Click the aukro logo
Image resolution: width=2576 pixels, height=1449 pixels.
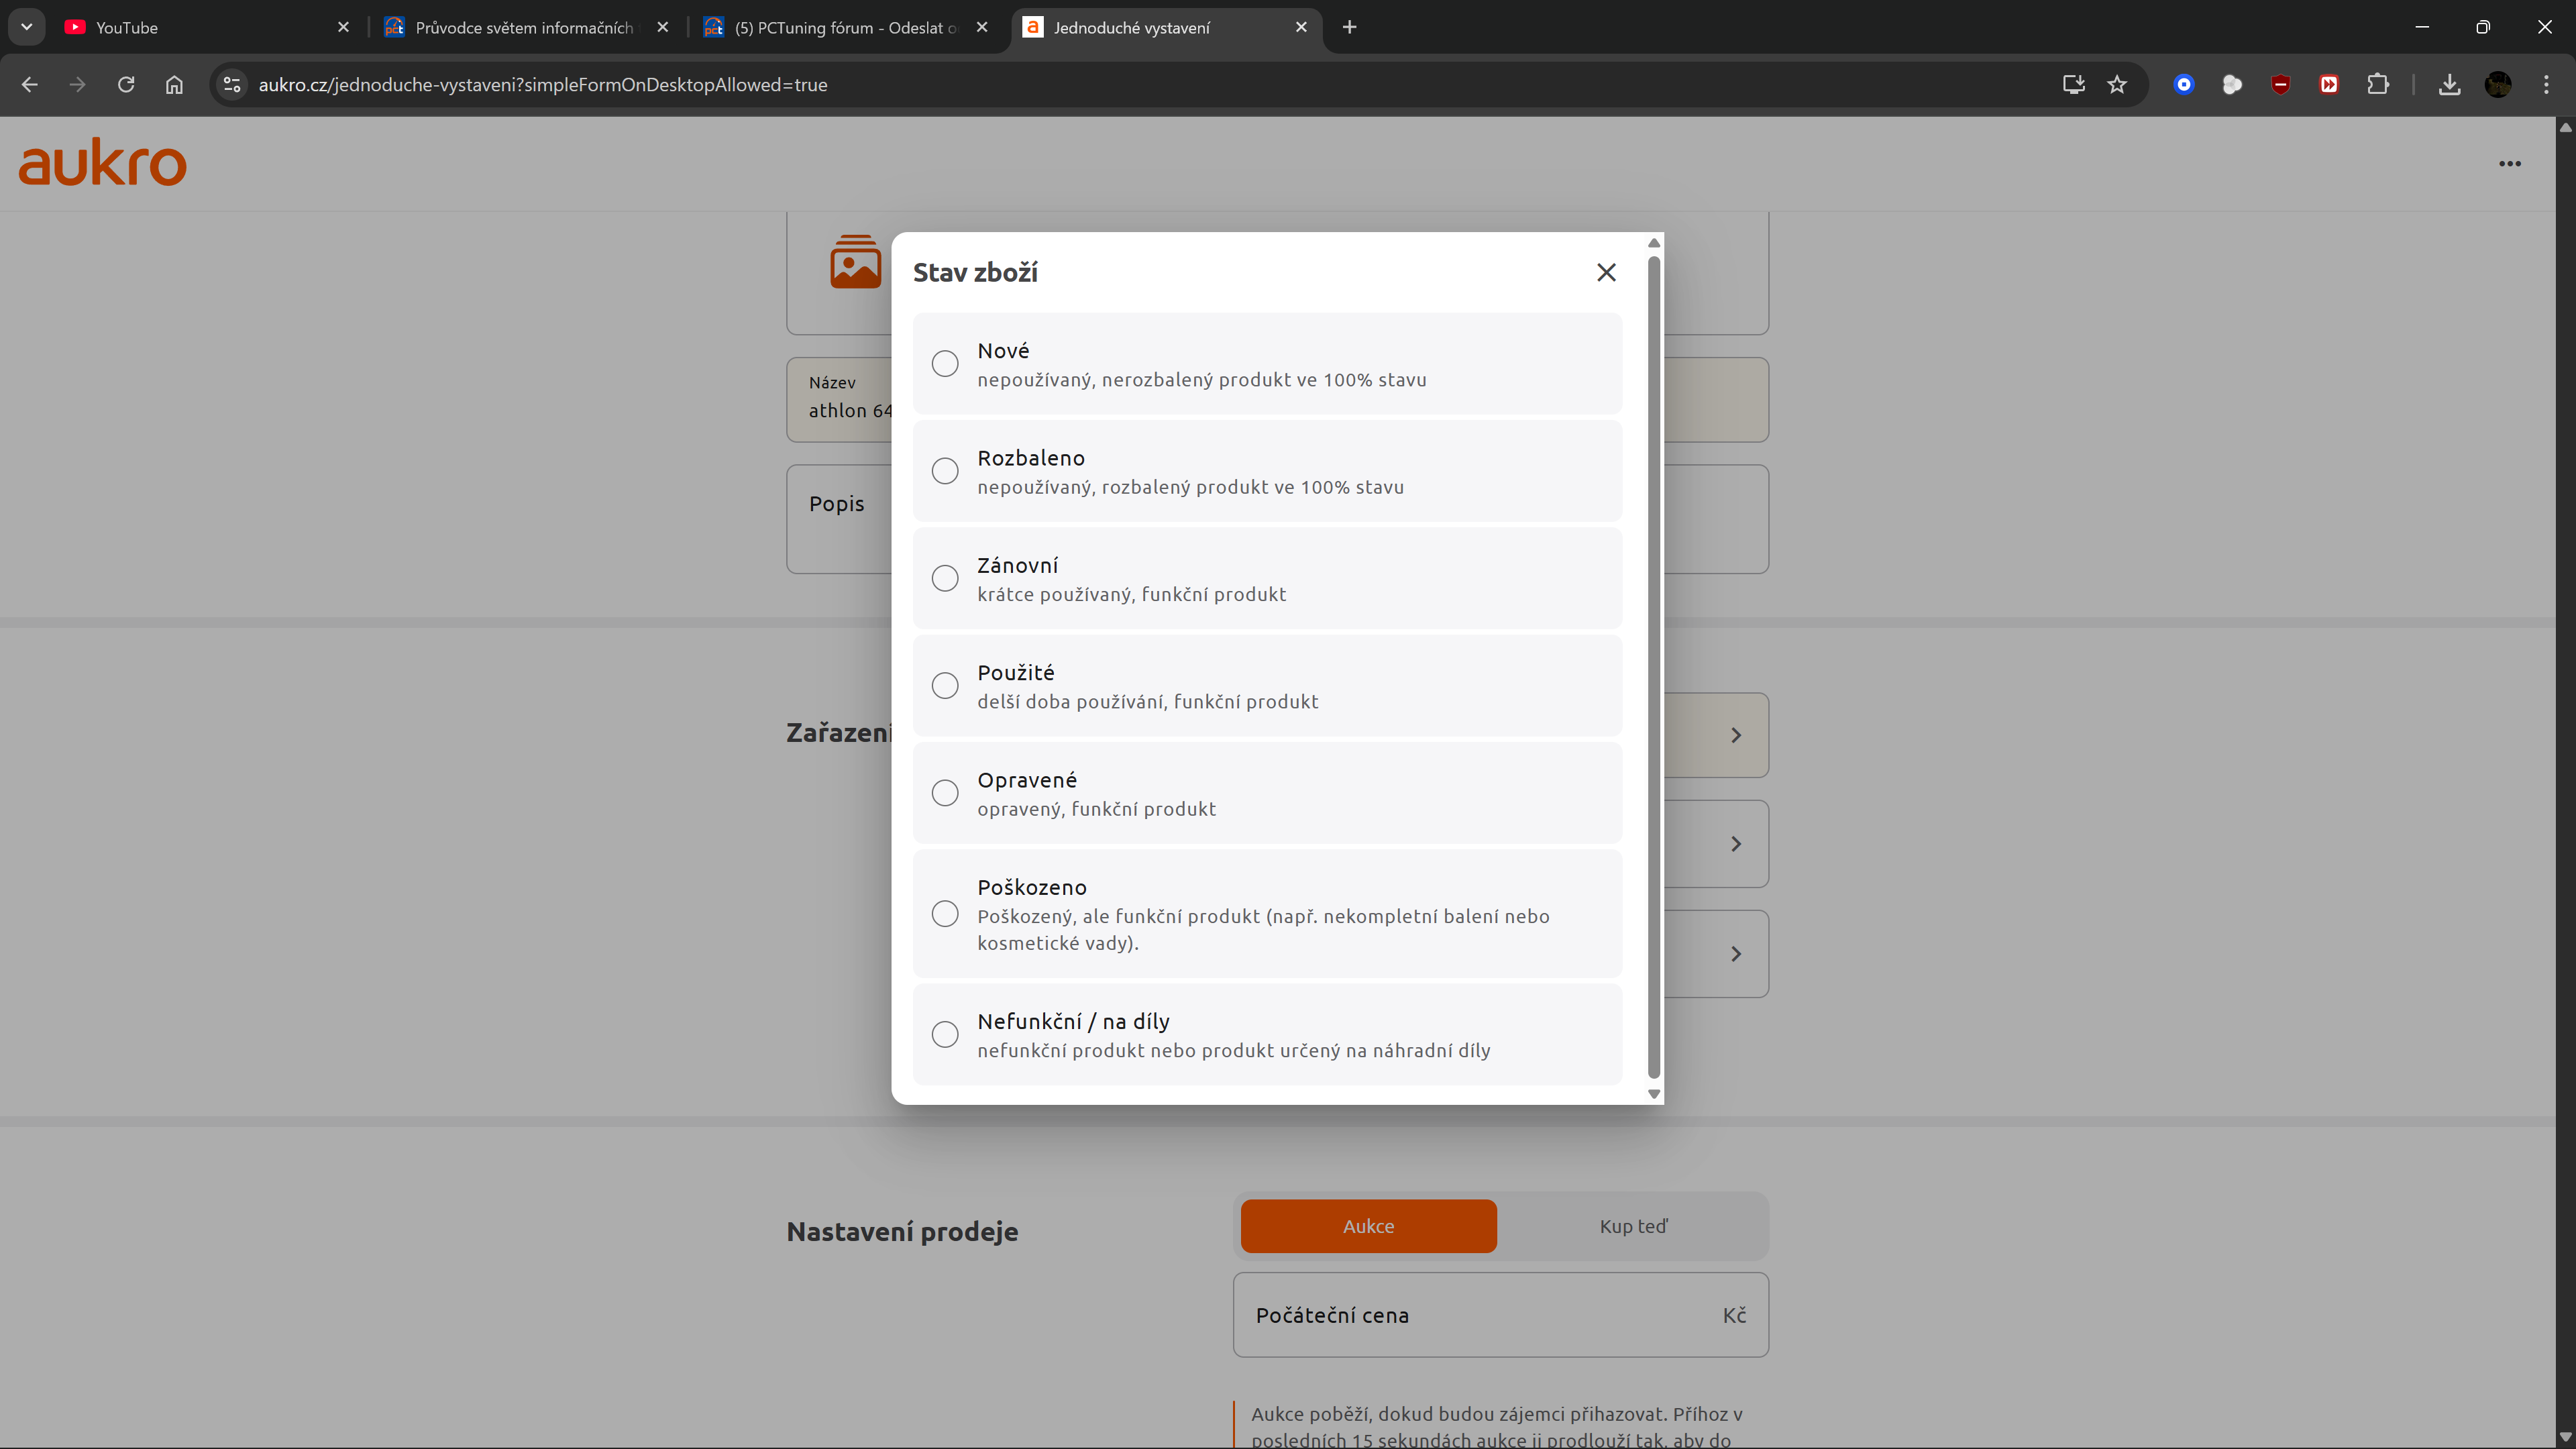tap(102, 163)
